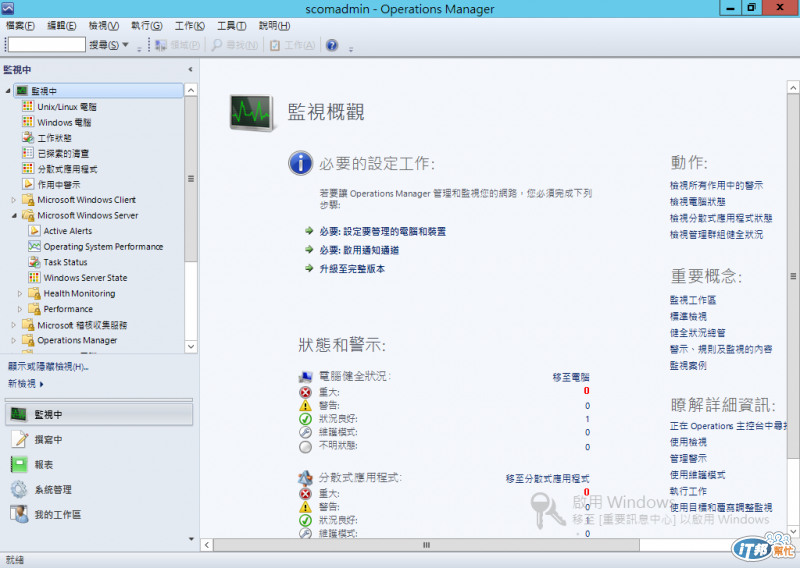This screenshot has height=568, width=800.
Task: Click the Task Status icon
Action: click(x=34, y=262)
